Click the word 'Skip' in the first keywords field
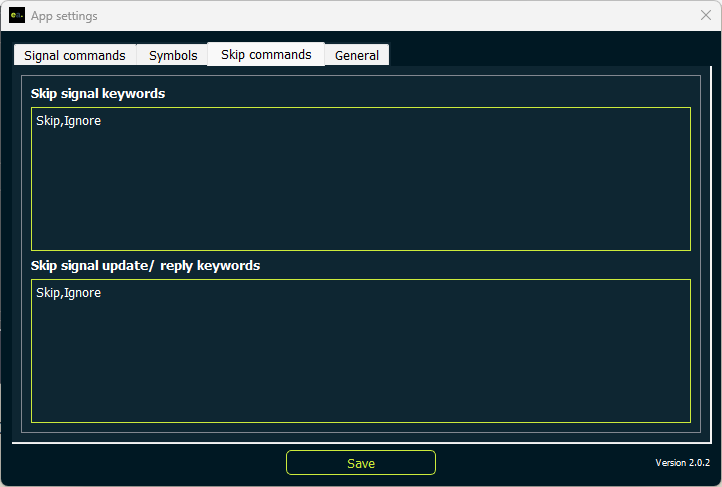This screenshot has width=722, height=487. 48,121
